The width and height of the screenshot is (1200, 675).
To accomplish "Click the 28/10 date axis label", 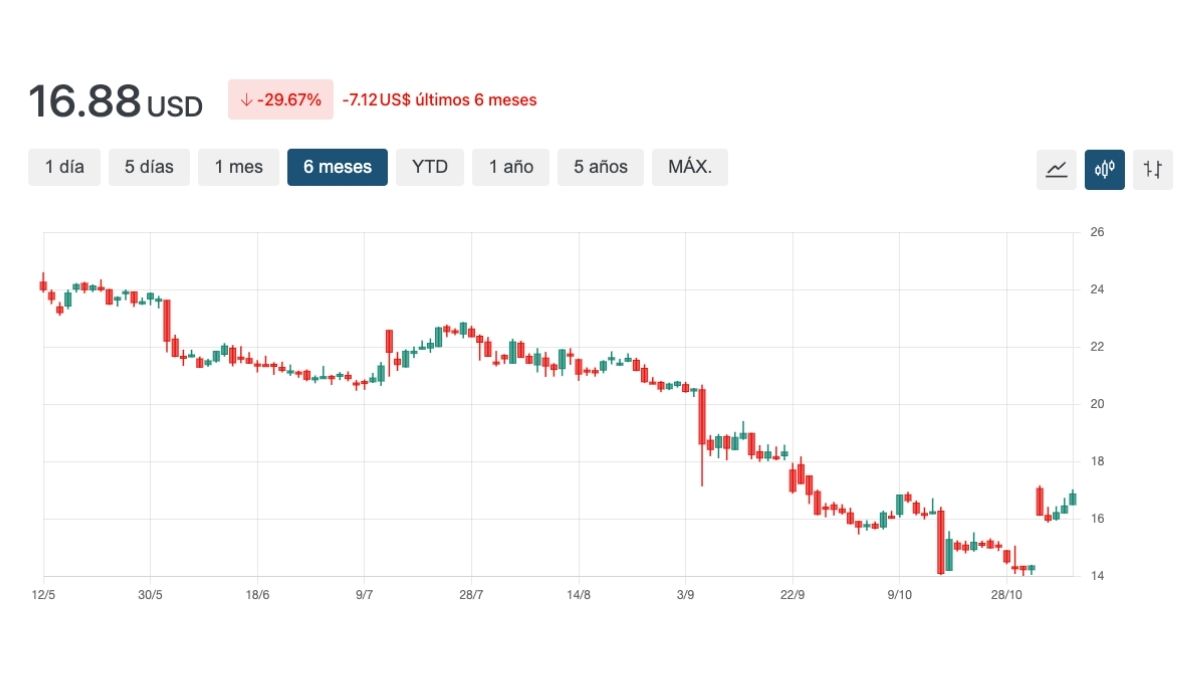I will (x=1006, y=595).
